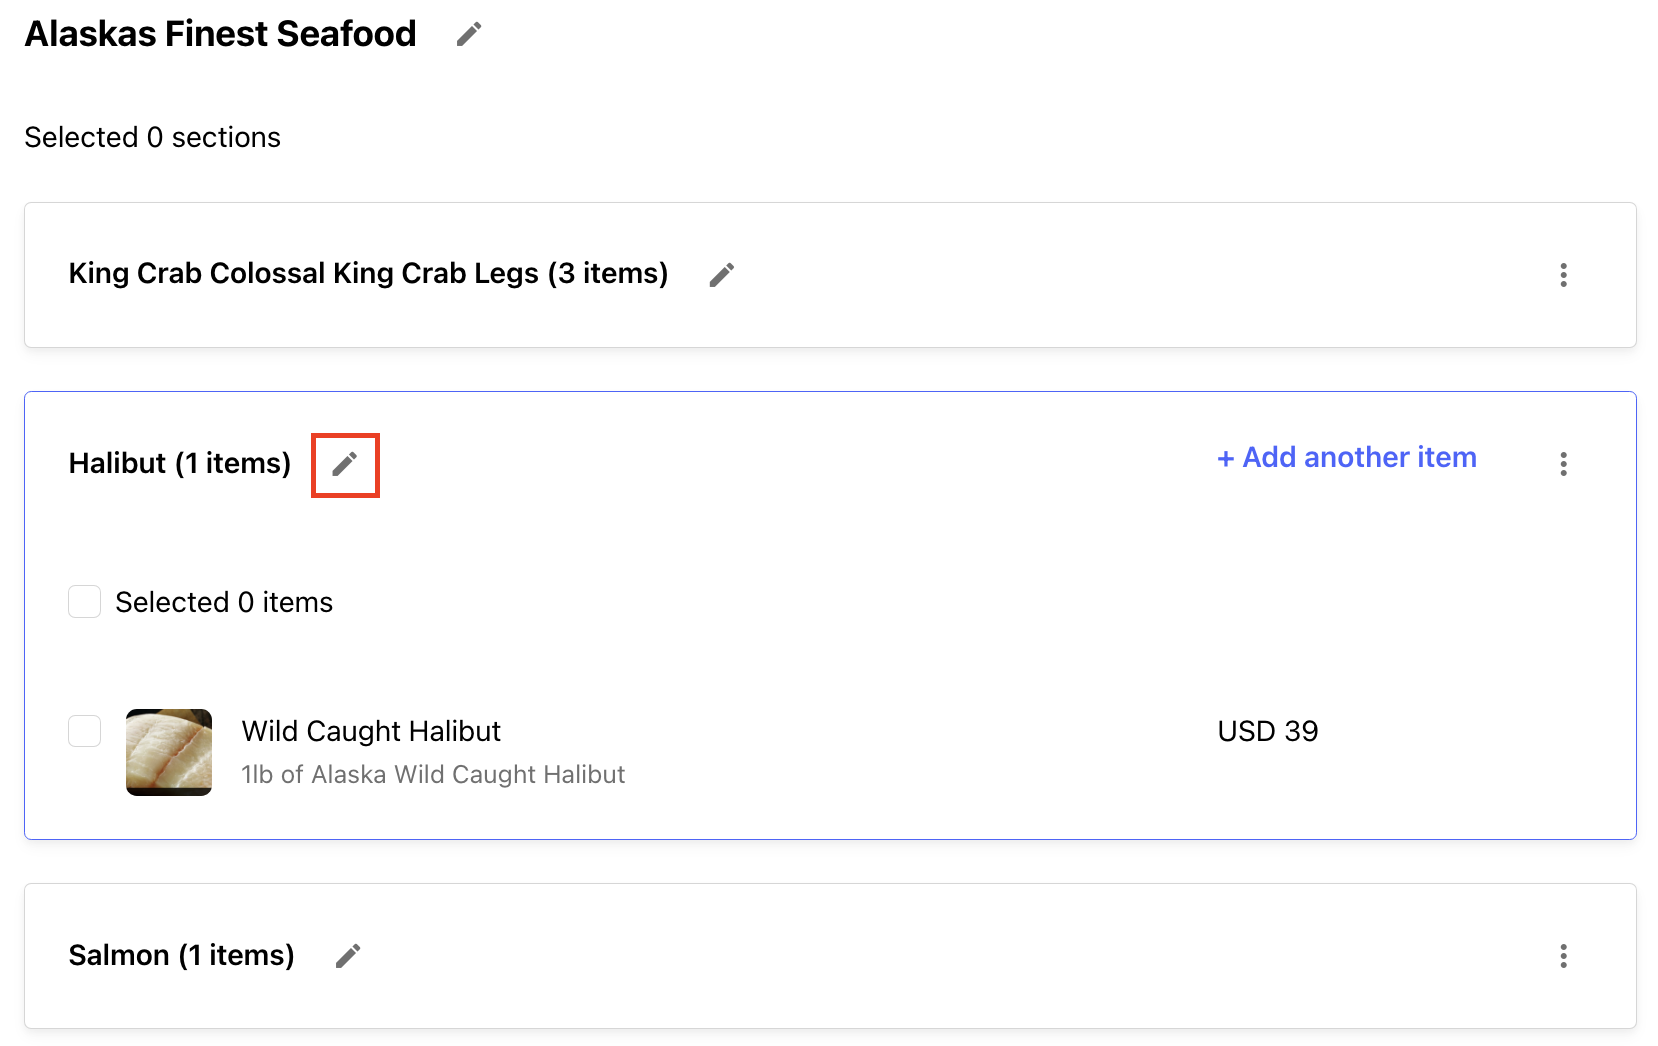Image resolution: width=1658 pixels, height=1046 pixels.
Task: Edit the Alaskas Finest Seafood menu name
Action: pyautogui.click(x=469, y=34)
